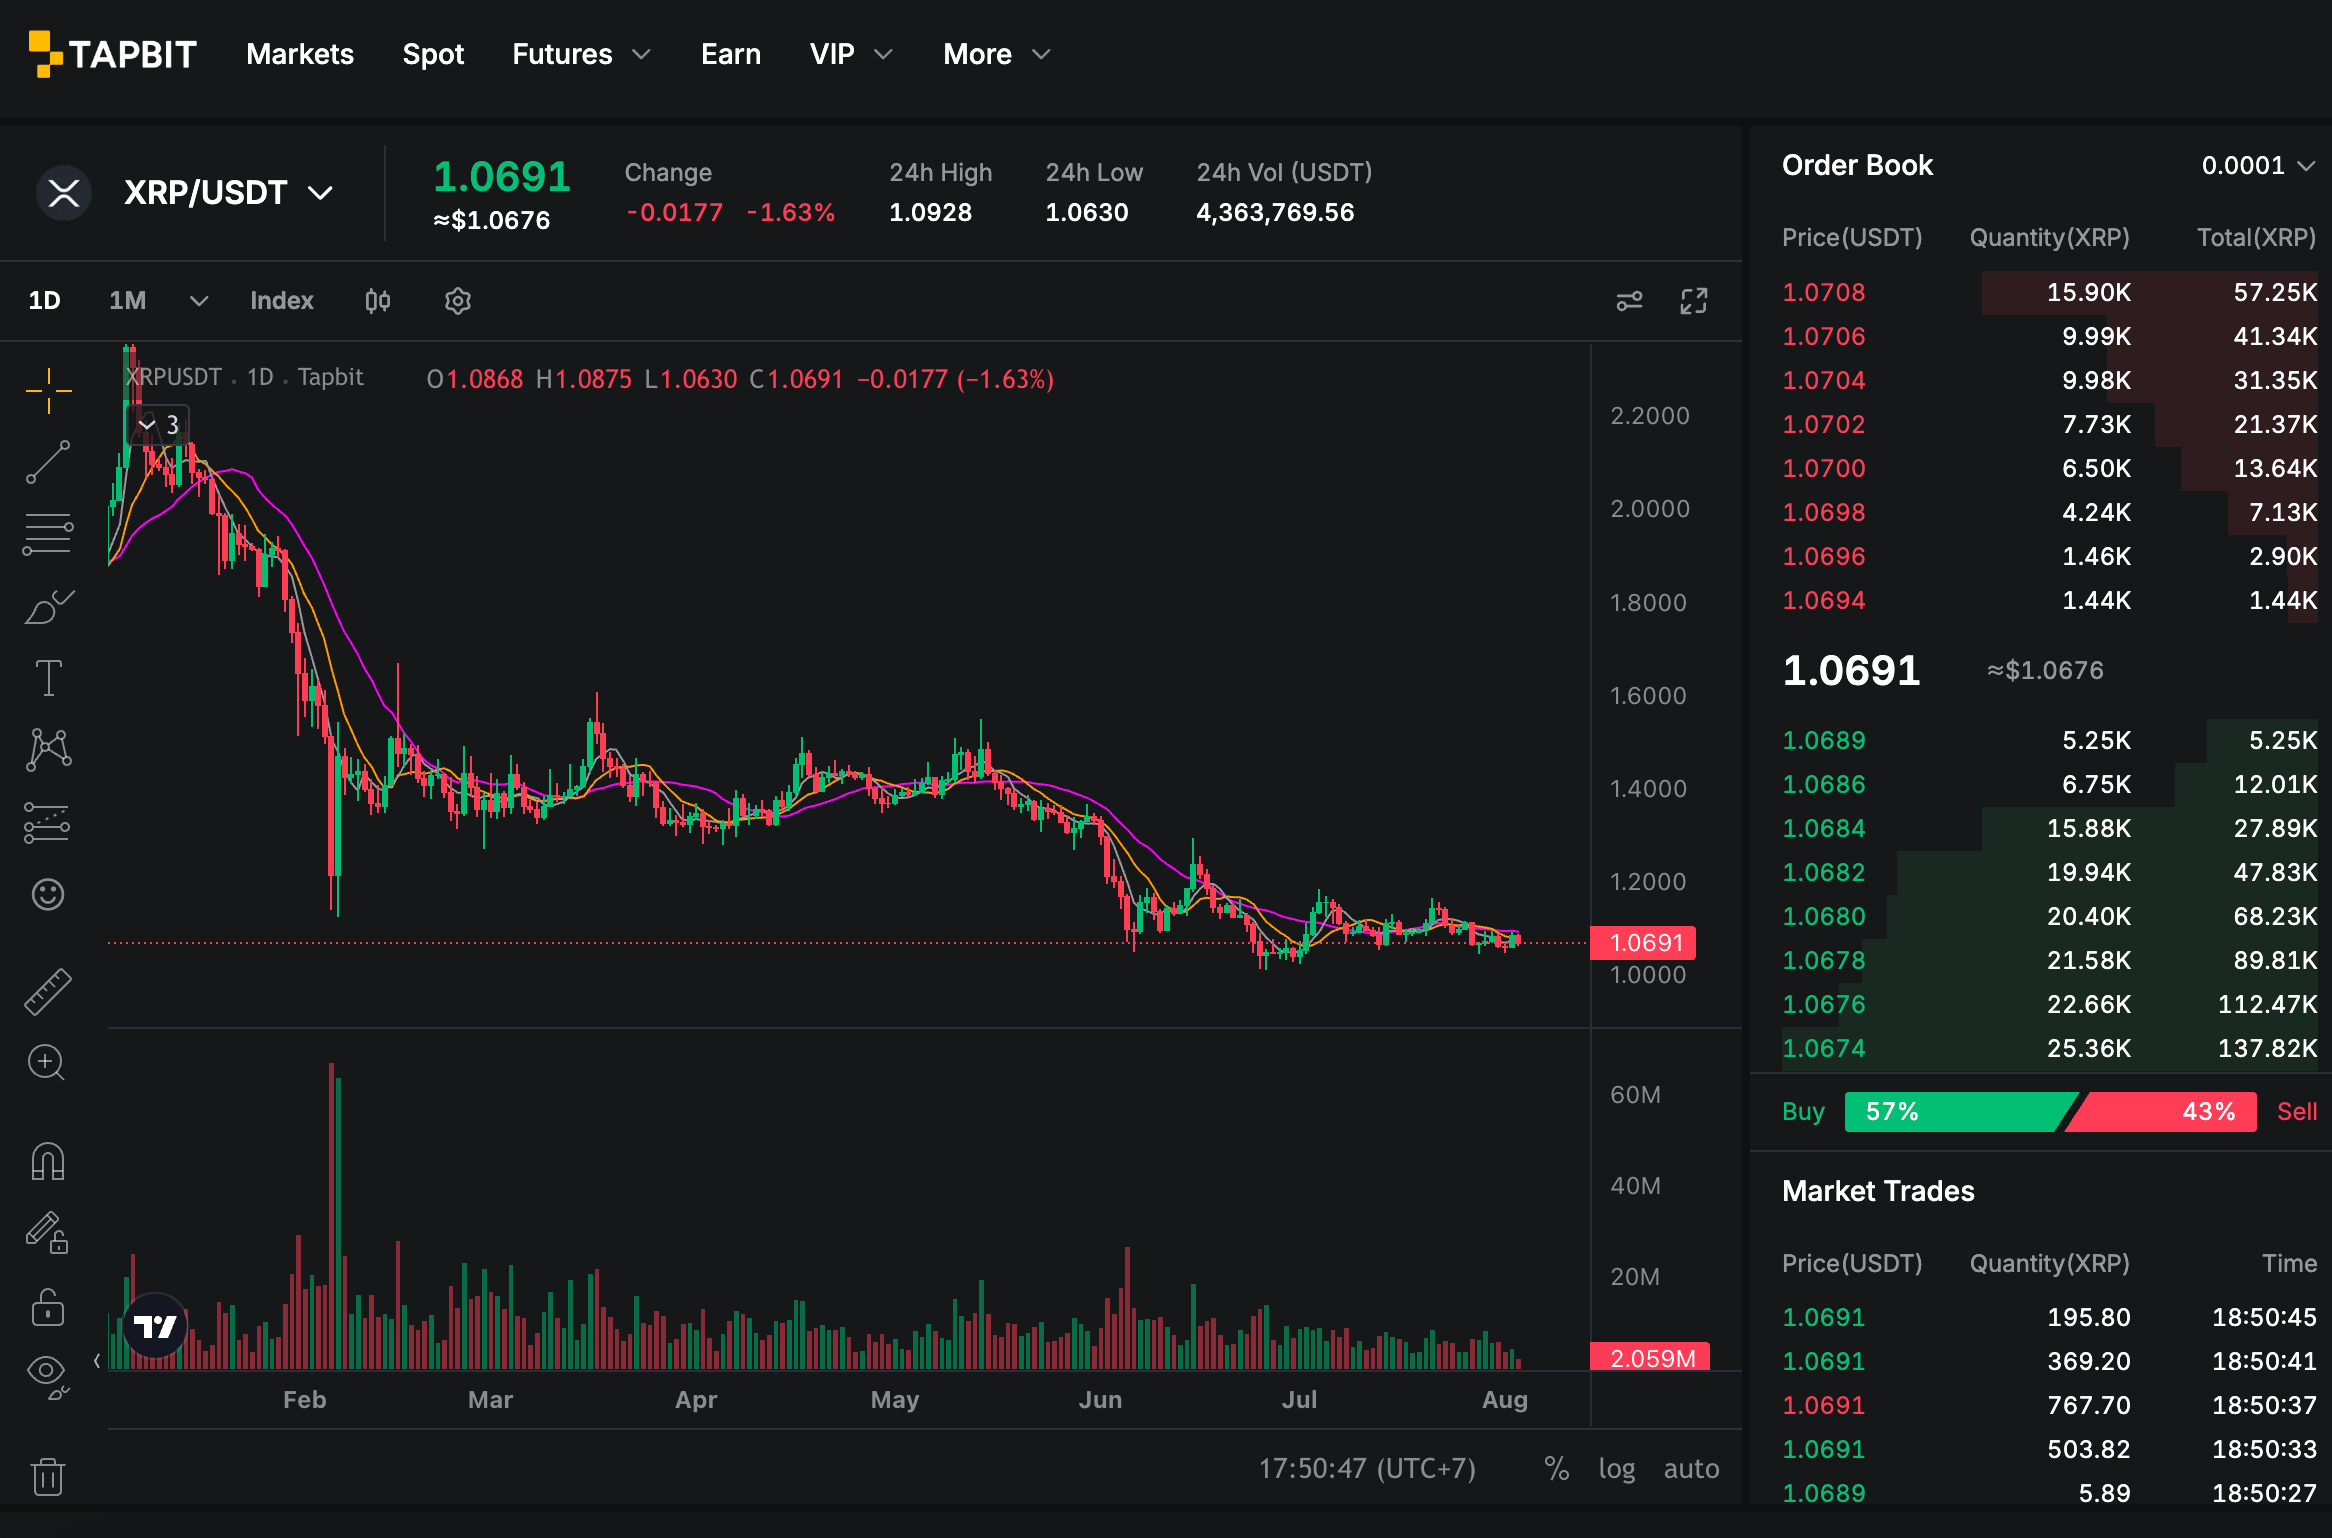2332x1538 pixels.
Task: Open the XRP/USDT pair dropdown
Action: (x=228, y=193)
